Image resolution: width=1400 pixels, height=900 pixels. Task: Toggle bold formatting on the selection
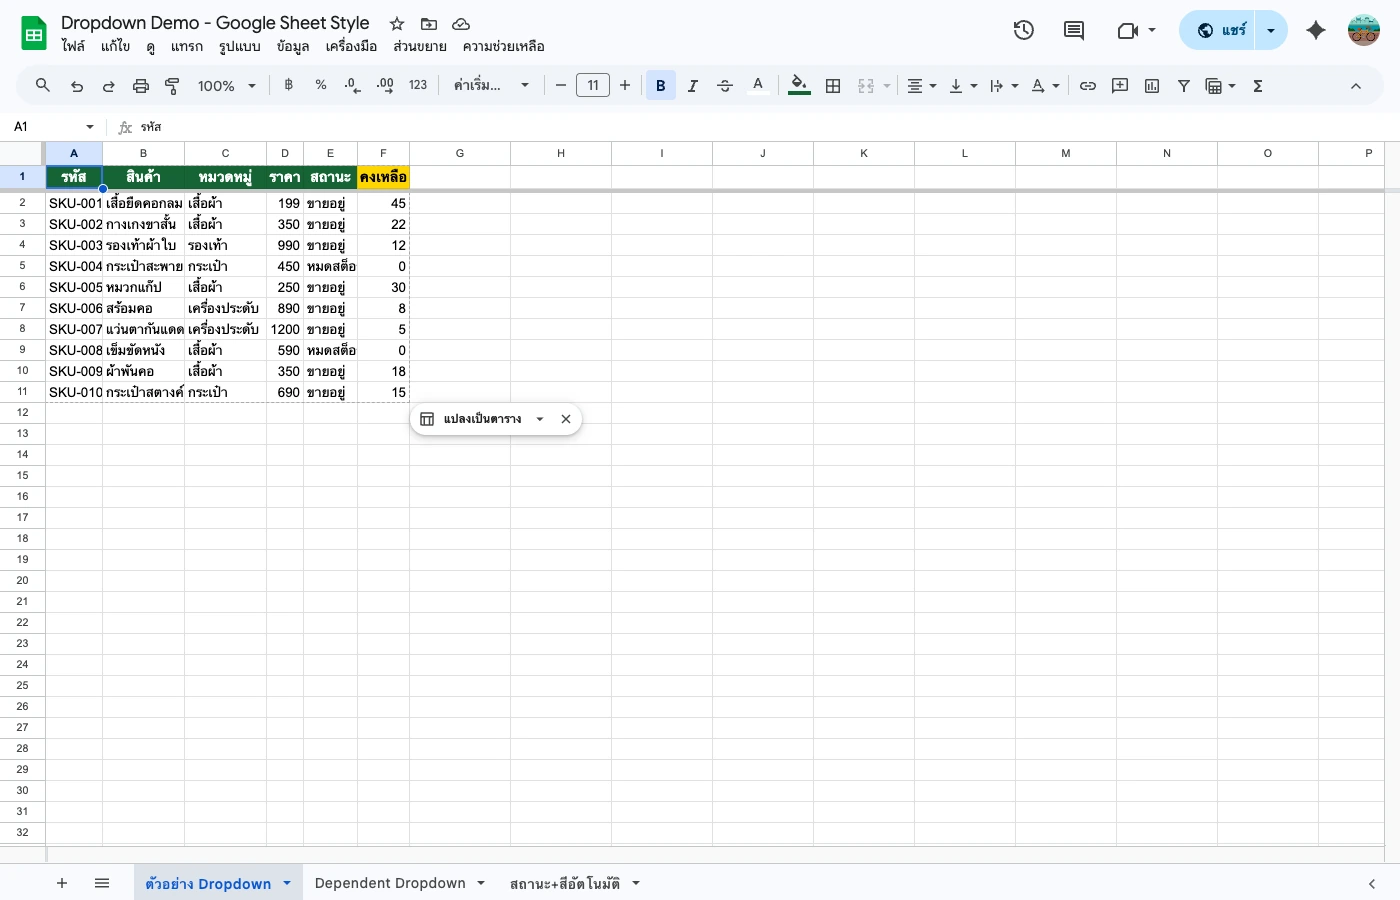click(661, 85)
